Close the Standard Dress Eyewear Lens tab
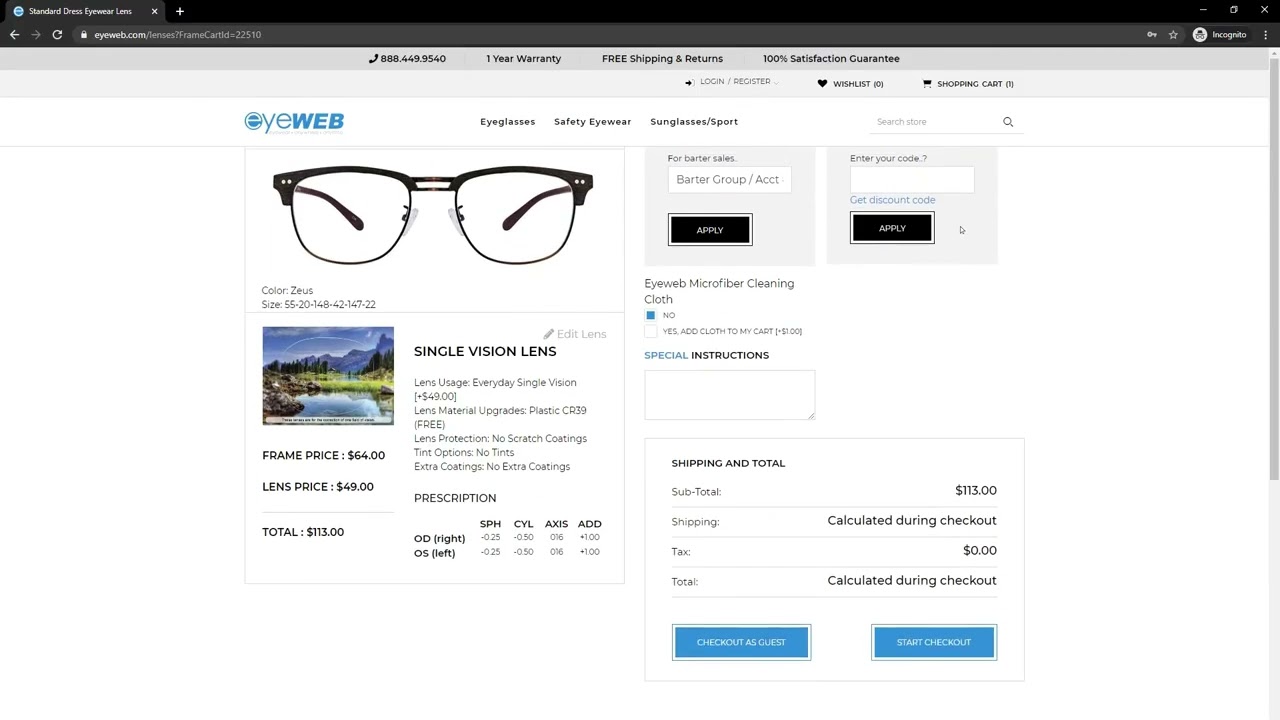Image resolution: width=1280 pixels, height=720 pixels. (154, 11)
